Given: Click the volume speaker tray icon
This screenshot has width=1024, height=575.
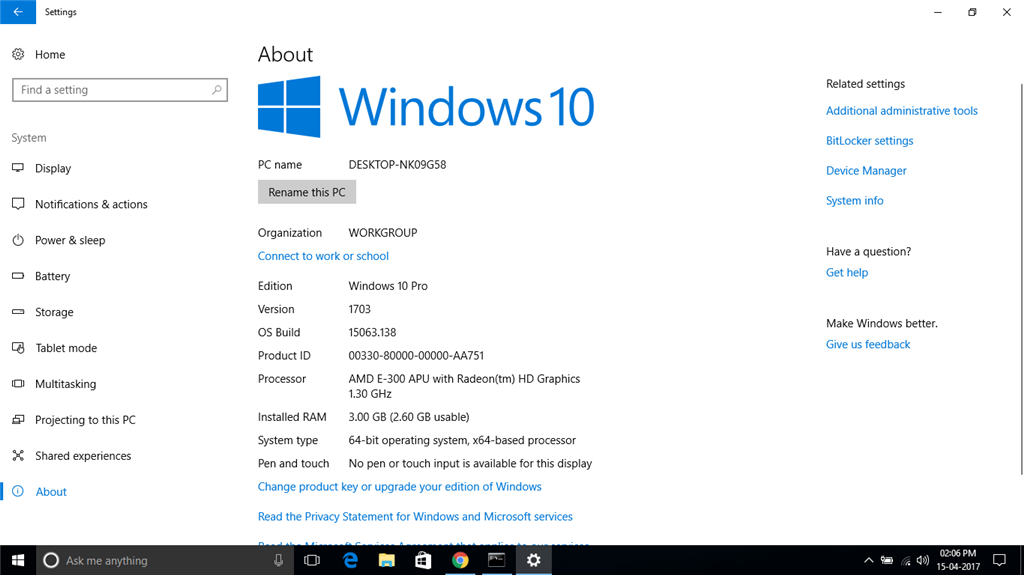Looking at the screenshot, I should (x=923, y=560).
